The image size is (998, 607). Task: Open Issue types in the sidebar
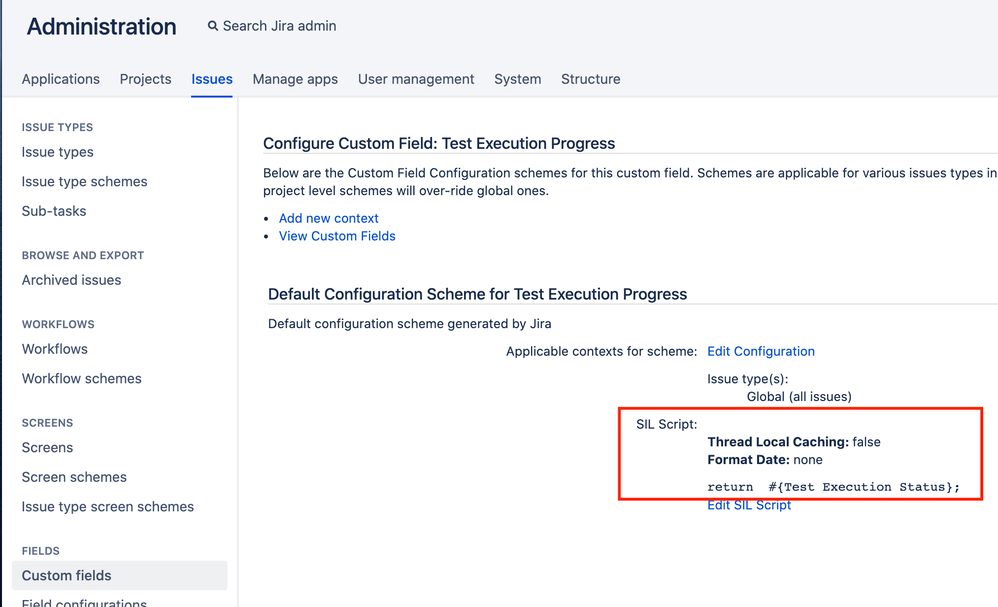click(57, 152)
